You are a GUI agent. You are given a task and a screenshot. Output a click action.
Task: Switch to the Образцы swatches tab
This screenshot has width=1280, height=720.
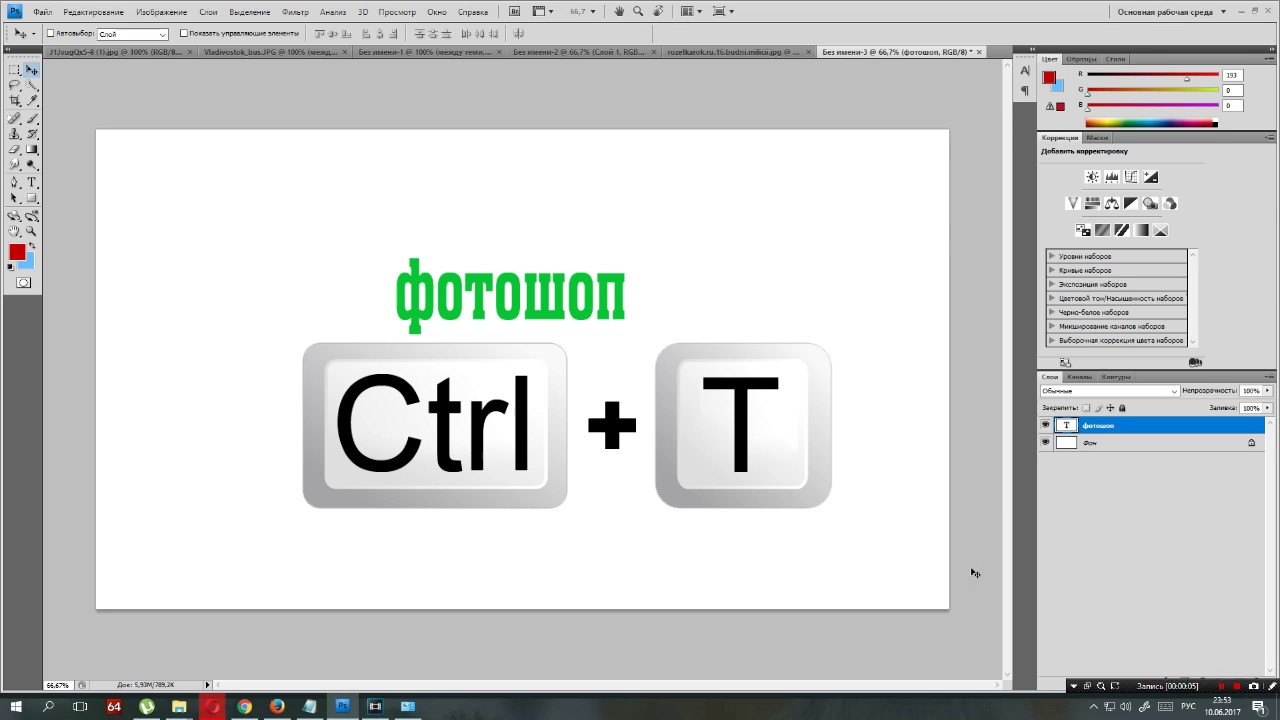click(x=1081, y=59)
